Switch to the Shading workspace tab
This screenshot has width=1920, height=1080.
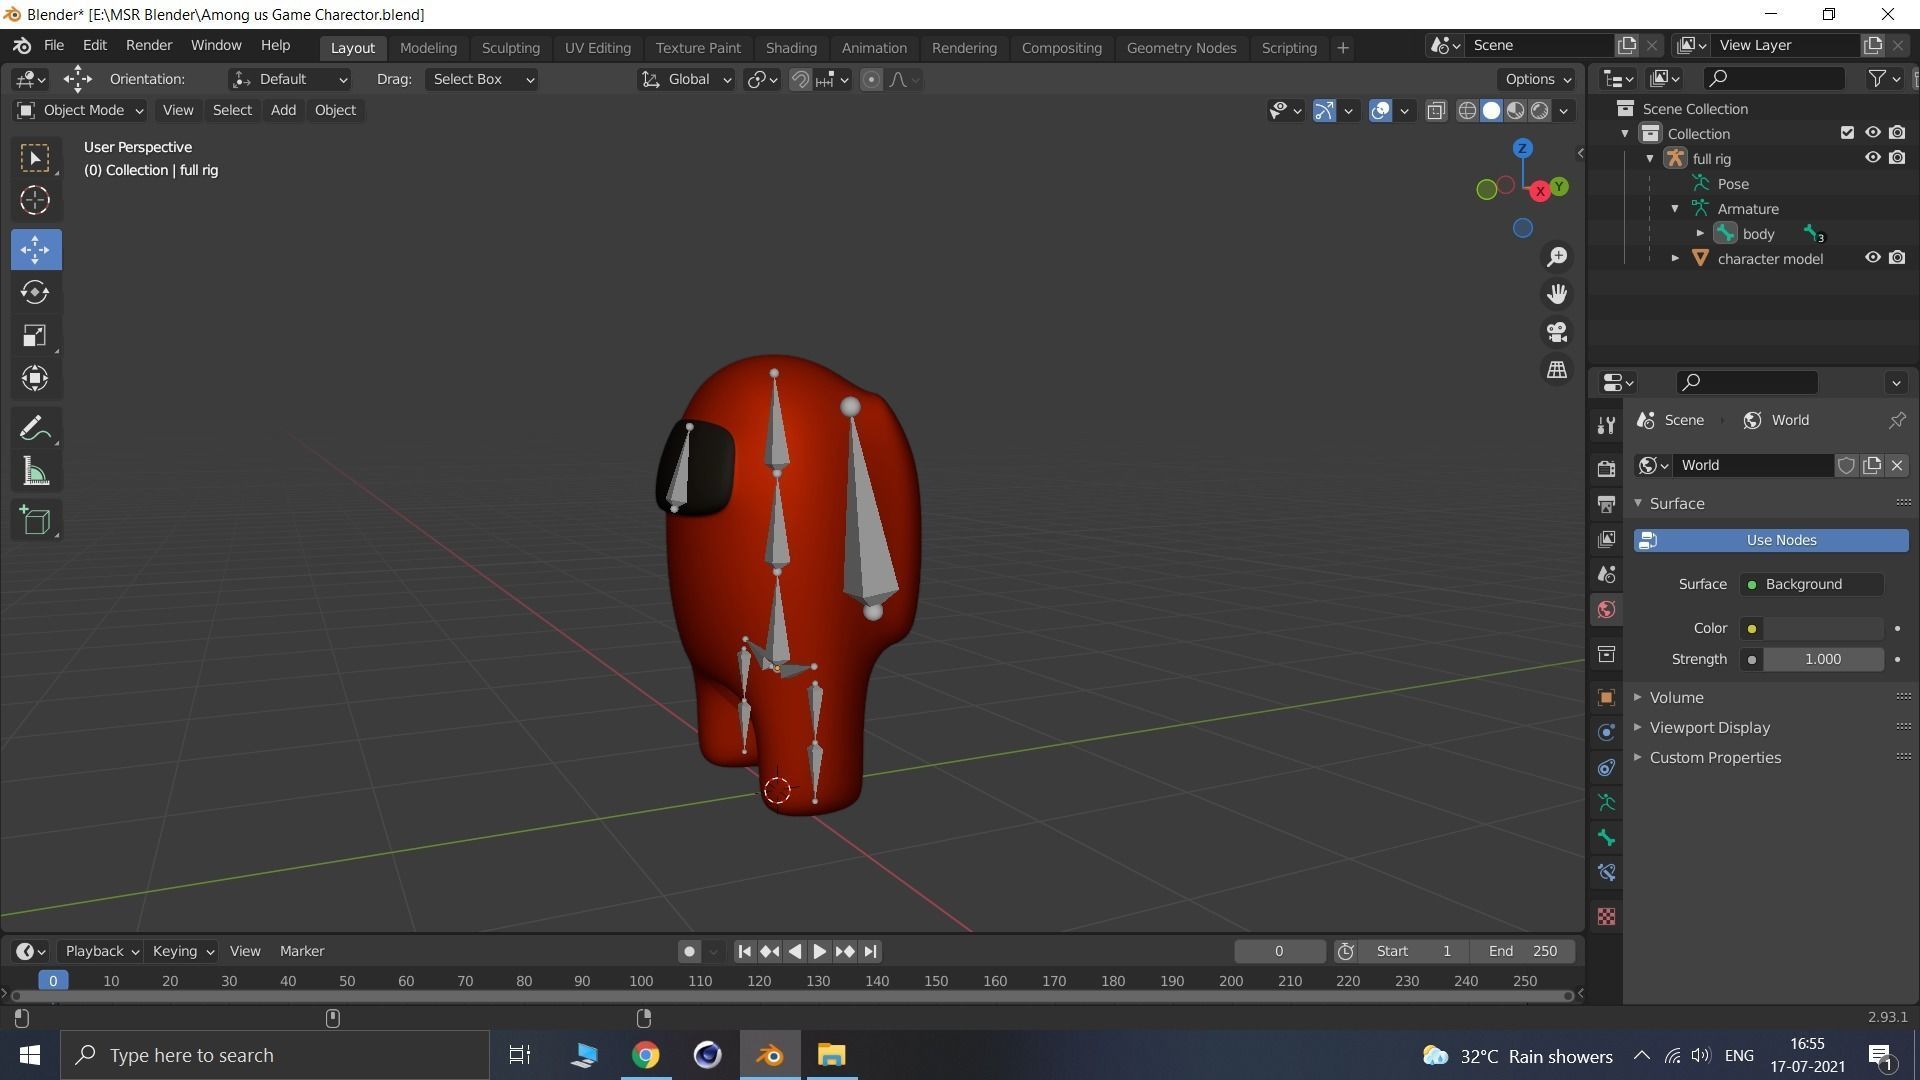click(791, 48)
